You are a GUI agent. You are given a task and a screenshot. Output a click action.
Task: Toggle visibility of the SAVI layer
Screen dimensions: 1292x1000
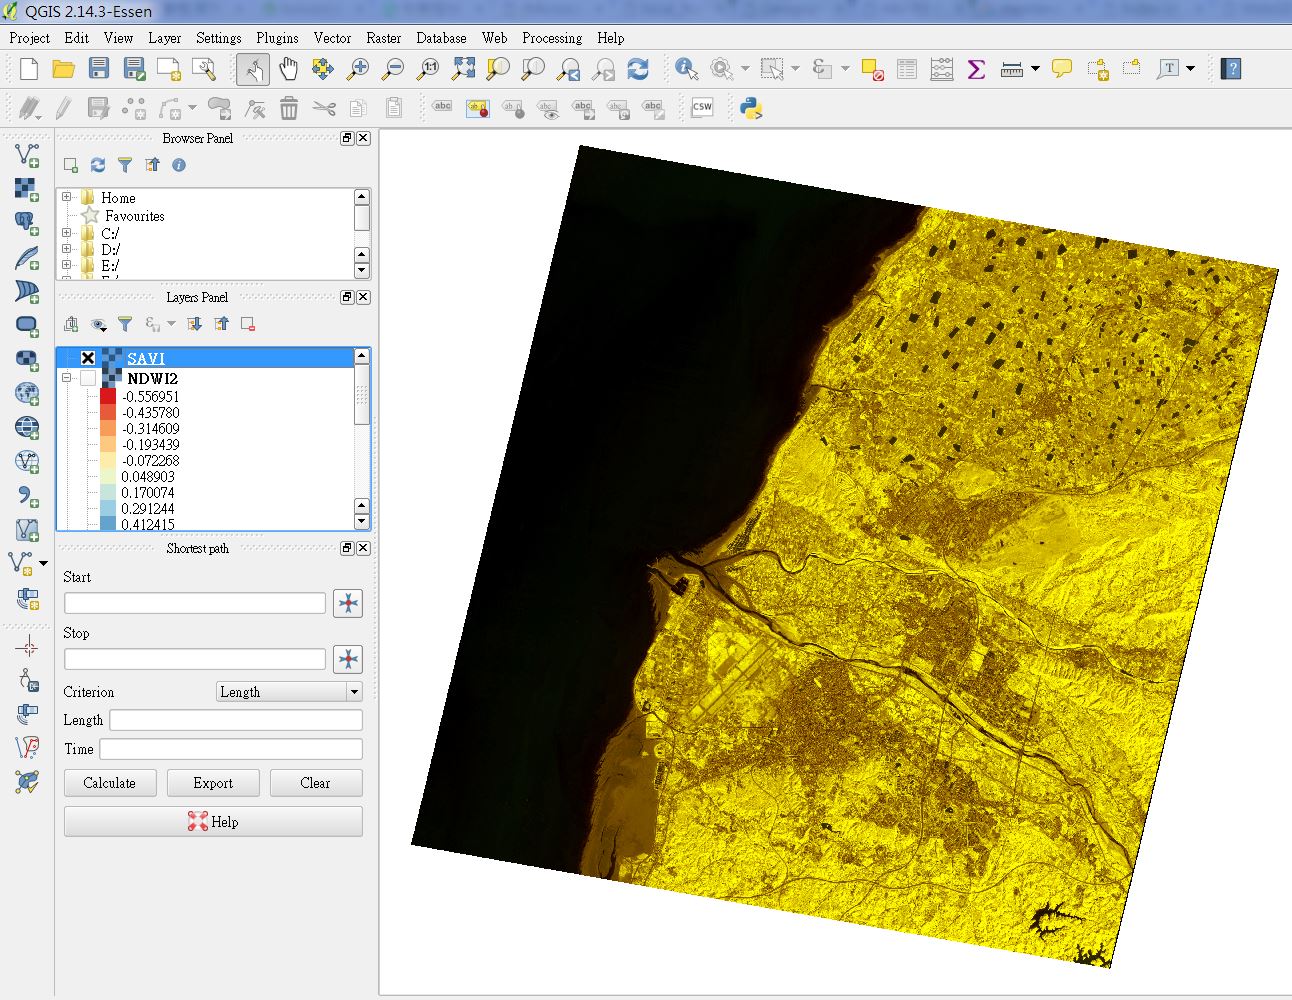(x=88, y=358)
